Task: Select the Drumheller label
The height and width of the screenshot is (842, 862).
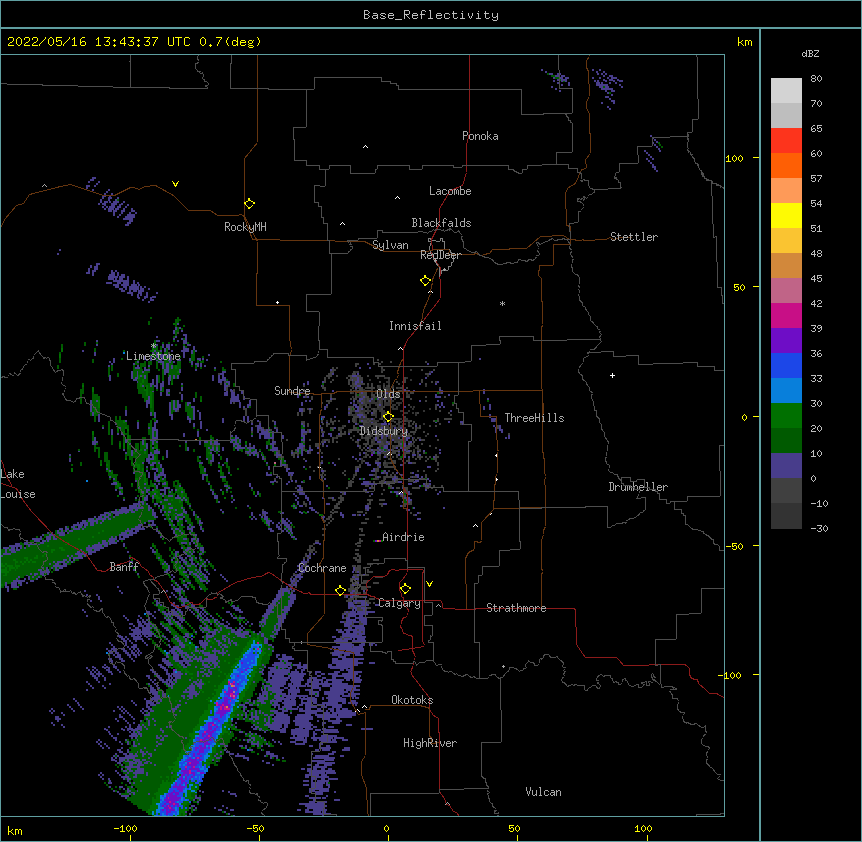Action: [638, 487]
